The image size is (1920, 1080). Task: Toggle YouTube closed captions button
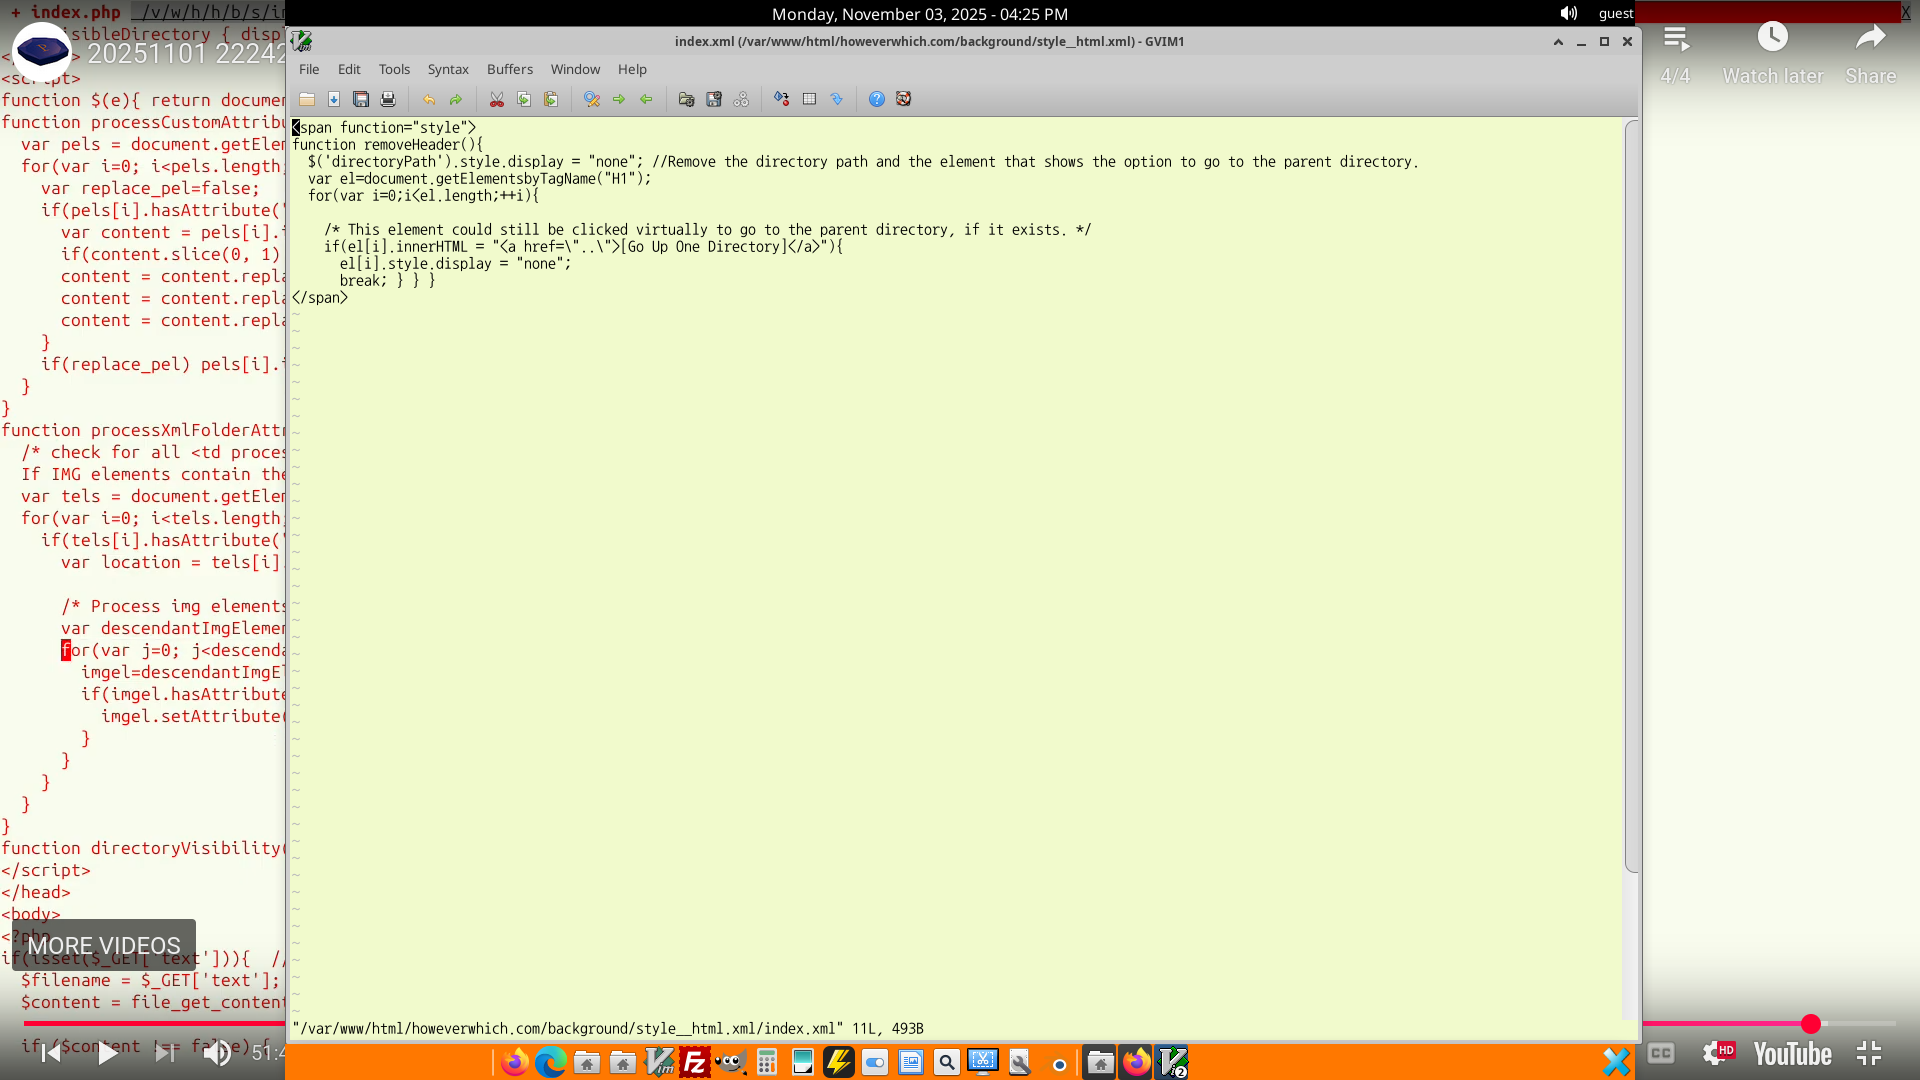pos(1661,1053)
